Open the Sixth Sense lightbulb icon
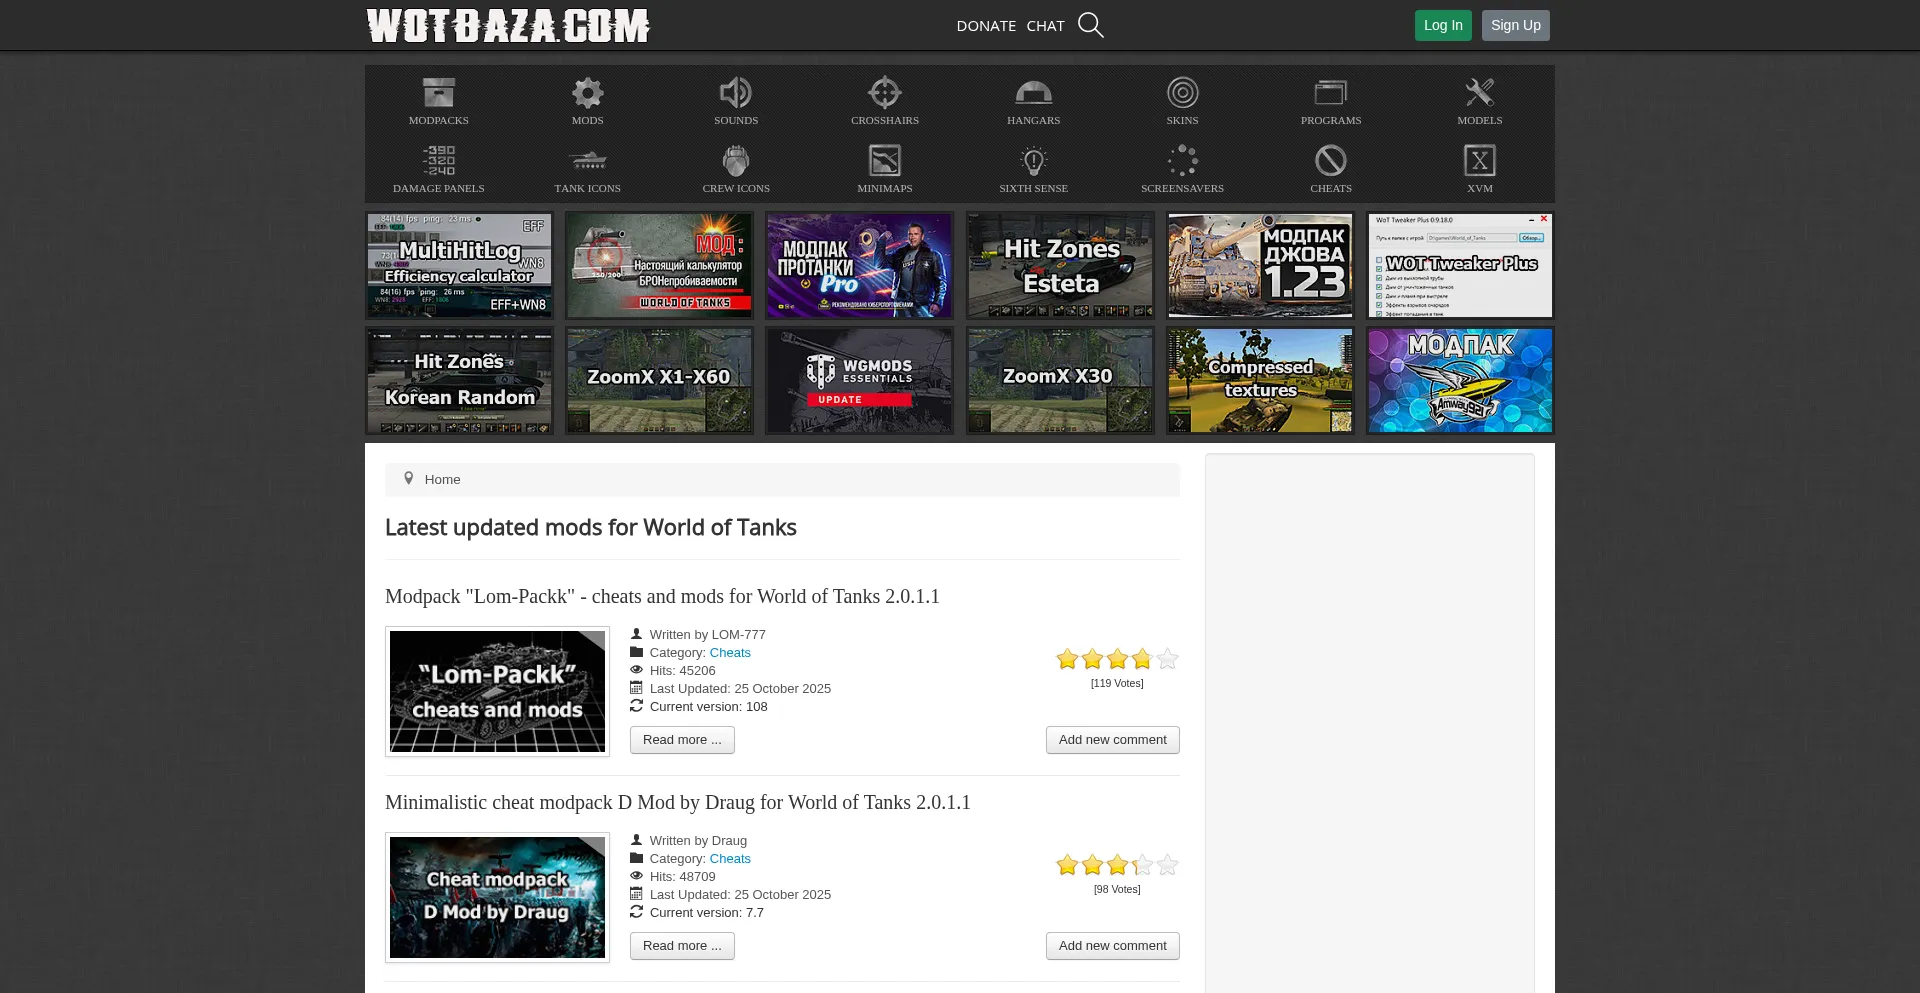 pyautogui.click(x=1033, y=162)
